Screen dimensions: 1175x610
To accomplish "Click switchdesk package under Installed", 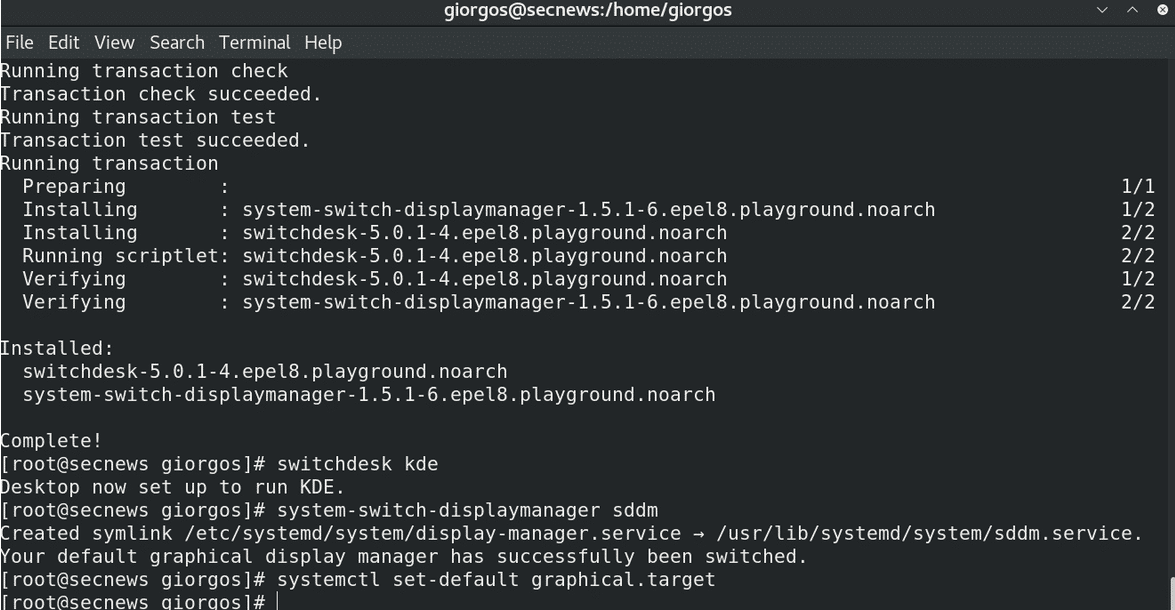I will 265,372.
